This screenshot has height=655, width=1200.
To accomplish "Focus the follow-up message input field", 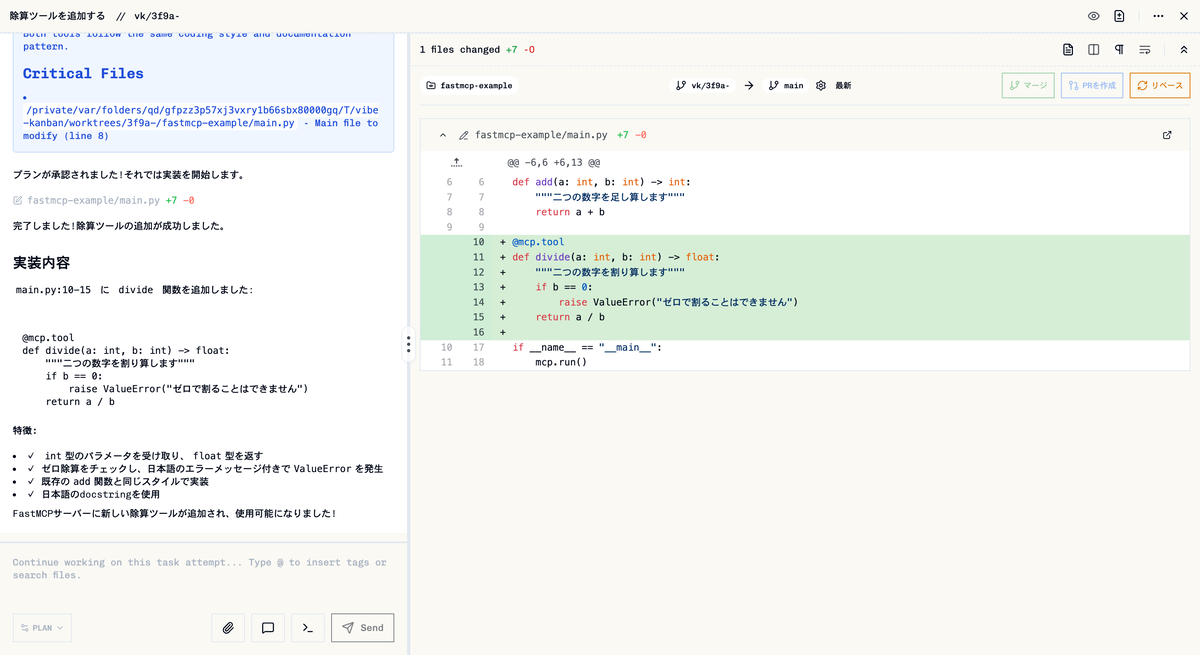I will coord(204,569).
